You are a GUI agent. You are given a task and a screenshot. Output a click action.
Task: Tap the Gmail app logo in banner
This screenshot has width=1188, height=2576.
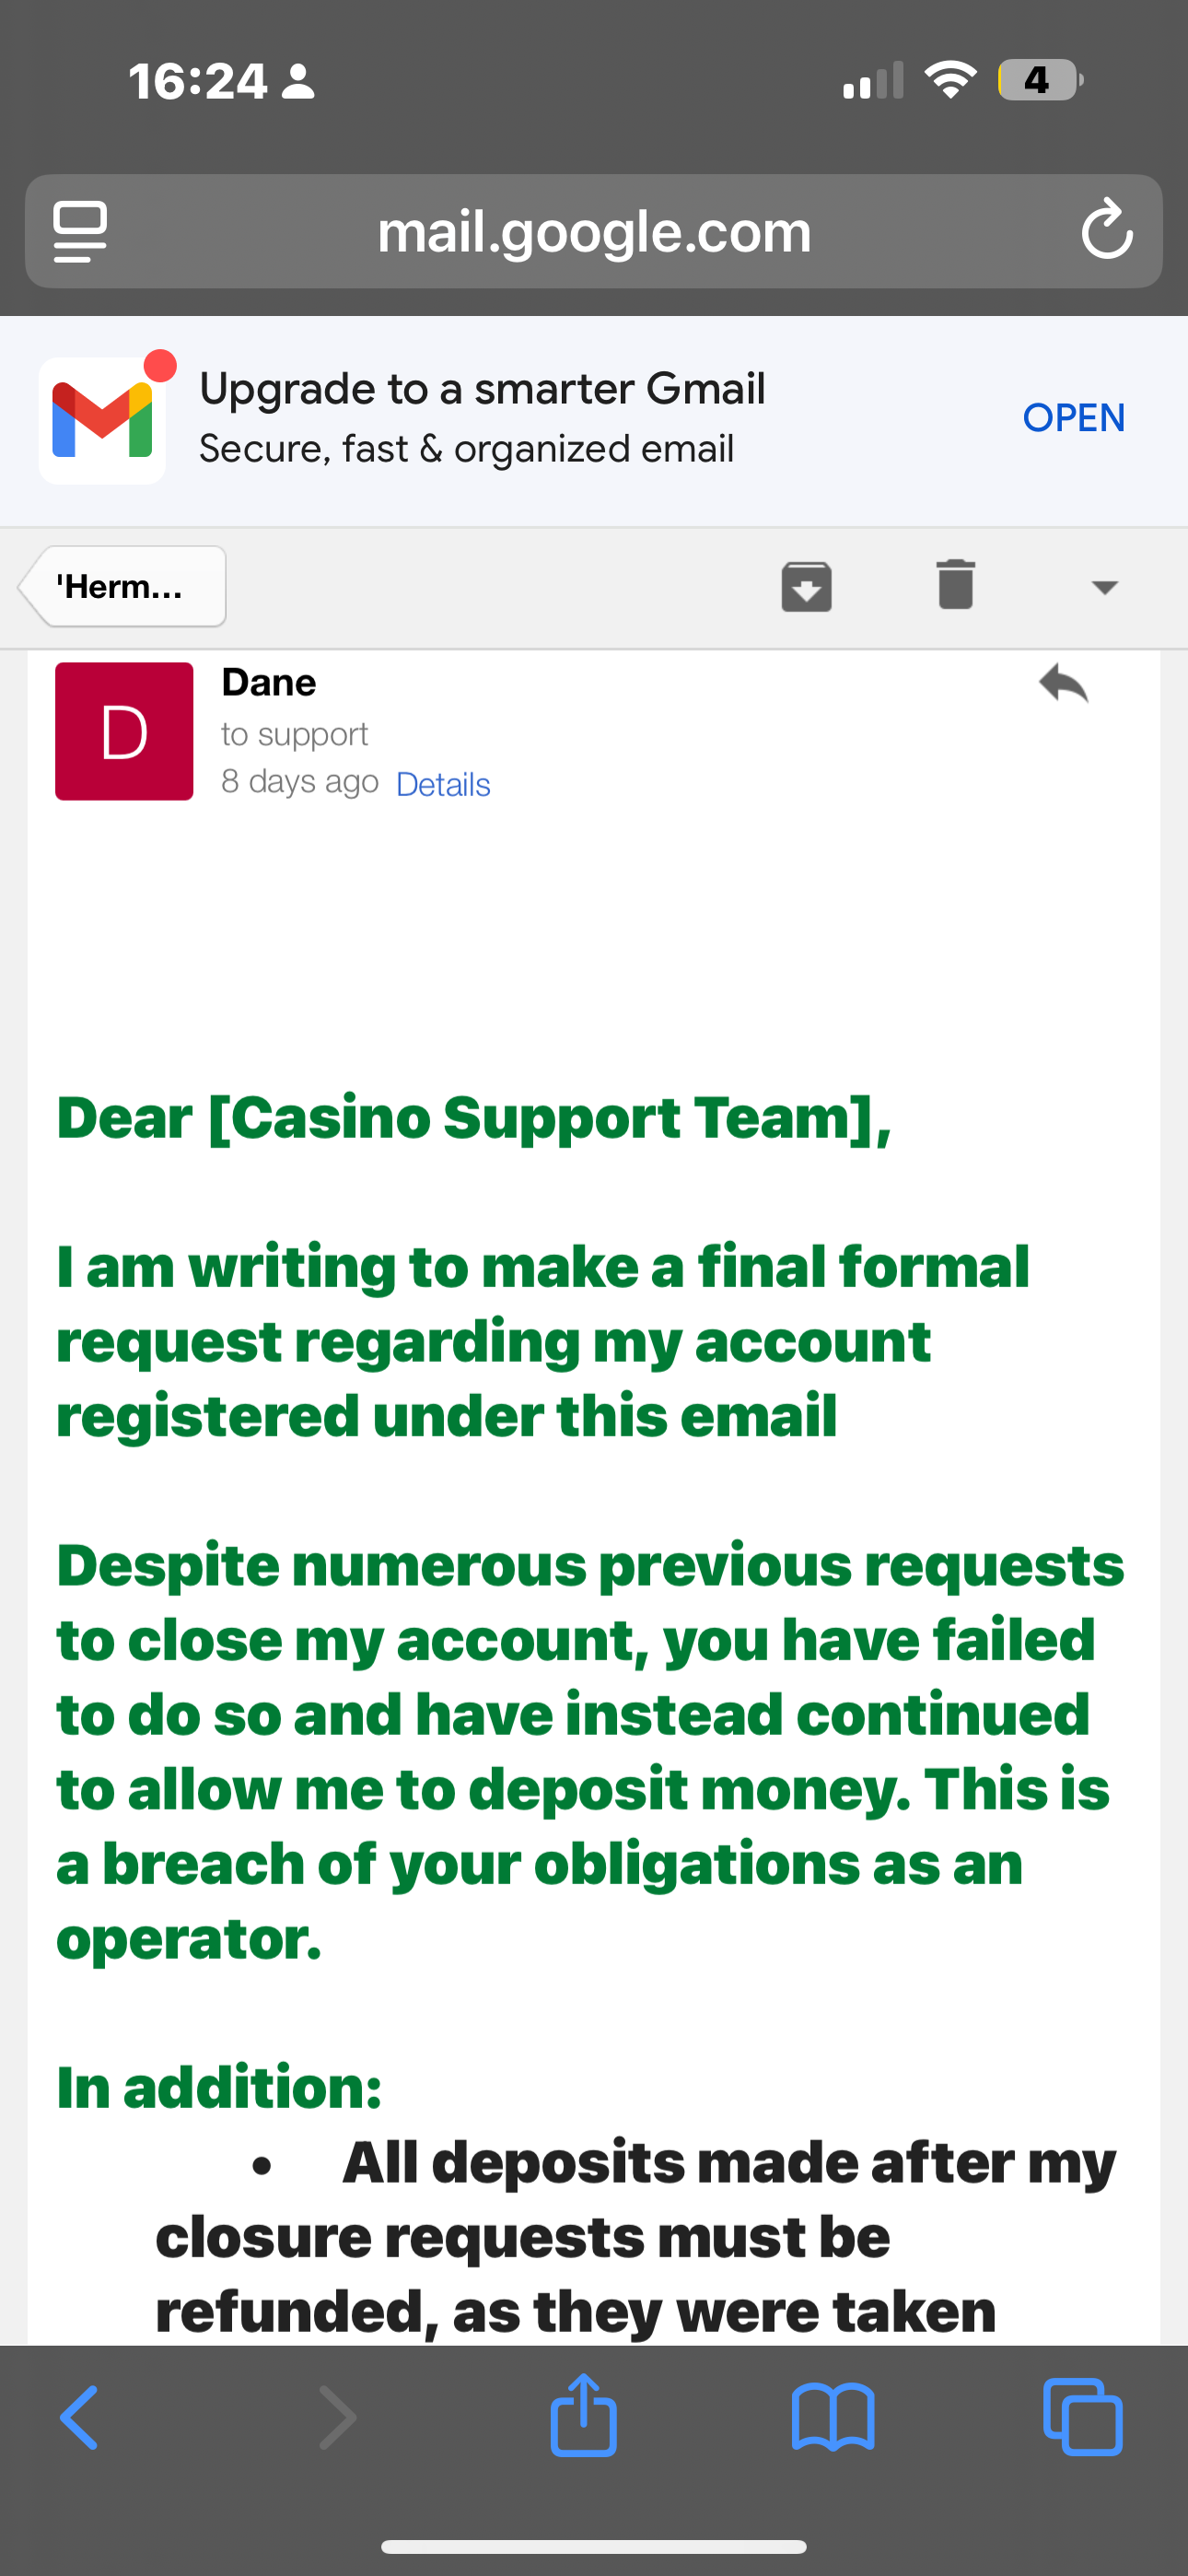click(x=103, y=420)
